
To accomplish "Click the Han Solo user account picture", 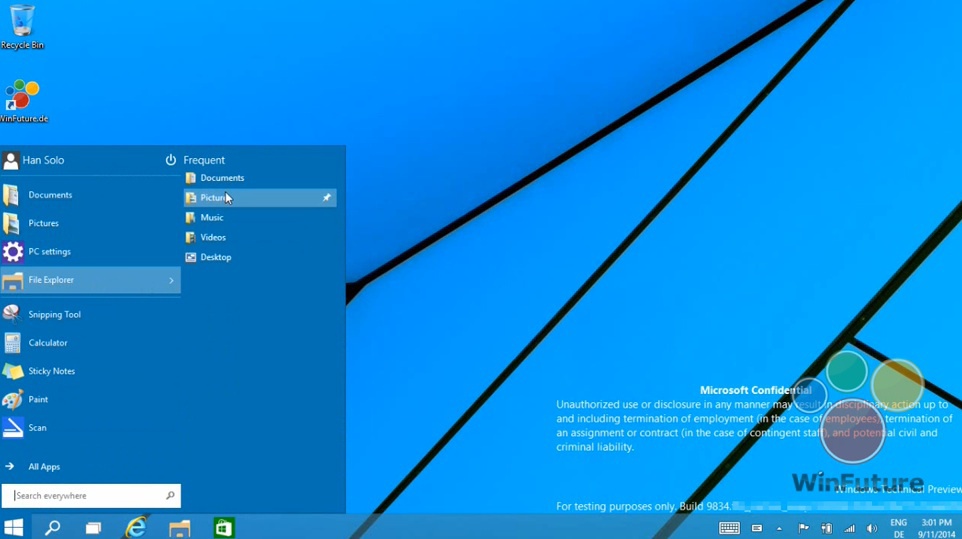I will (10, 161).
